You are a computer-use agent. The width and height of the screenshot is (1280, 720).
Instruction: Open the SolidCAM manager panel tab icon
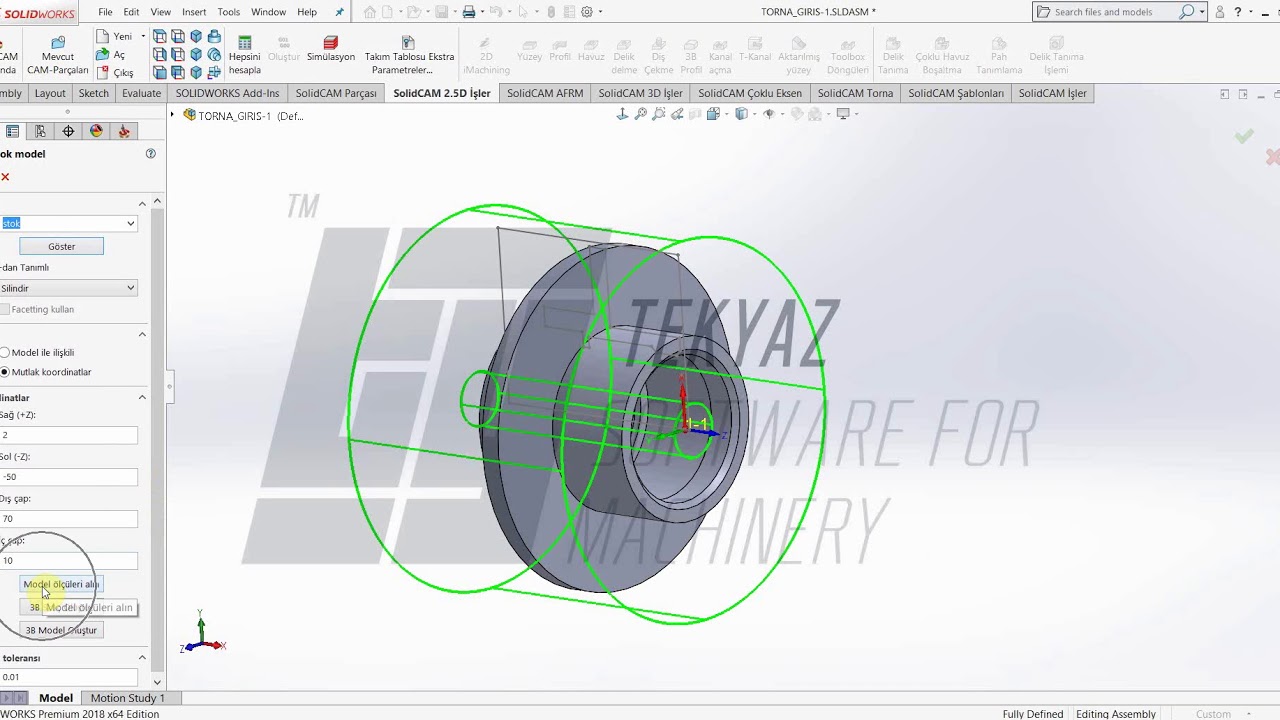(124, 131)
